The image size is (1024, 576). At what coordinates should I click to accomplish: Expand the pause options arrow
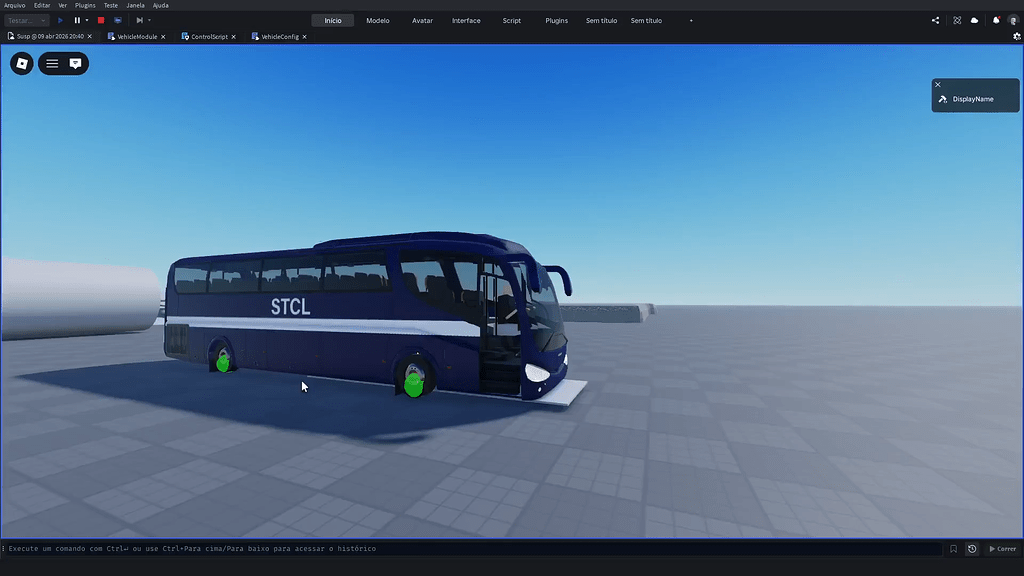tap(87, 20)
